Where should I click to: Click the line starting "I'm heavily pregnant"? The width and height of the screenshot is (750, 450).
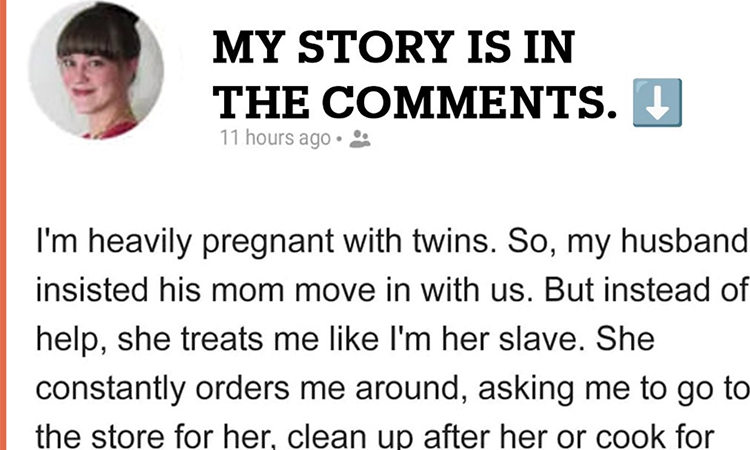[x=391, y=245]
